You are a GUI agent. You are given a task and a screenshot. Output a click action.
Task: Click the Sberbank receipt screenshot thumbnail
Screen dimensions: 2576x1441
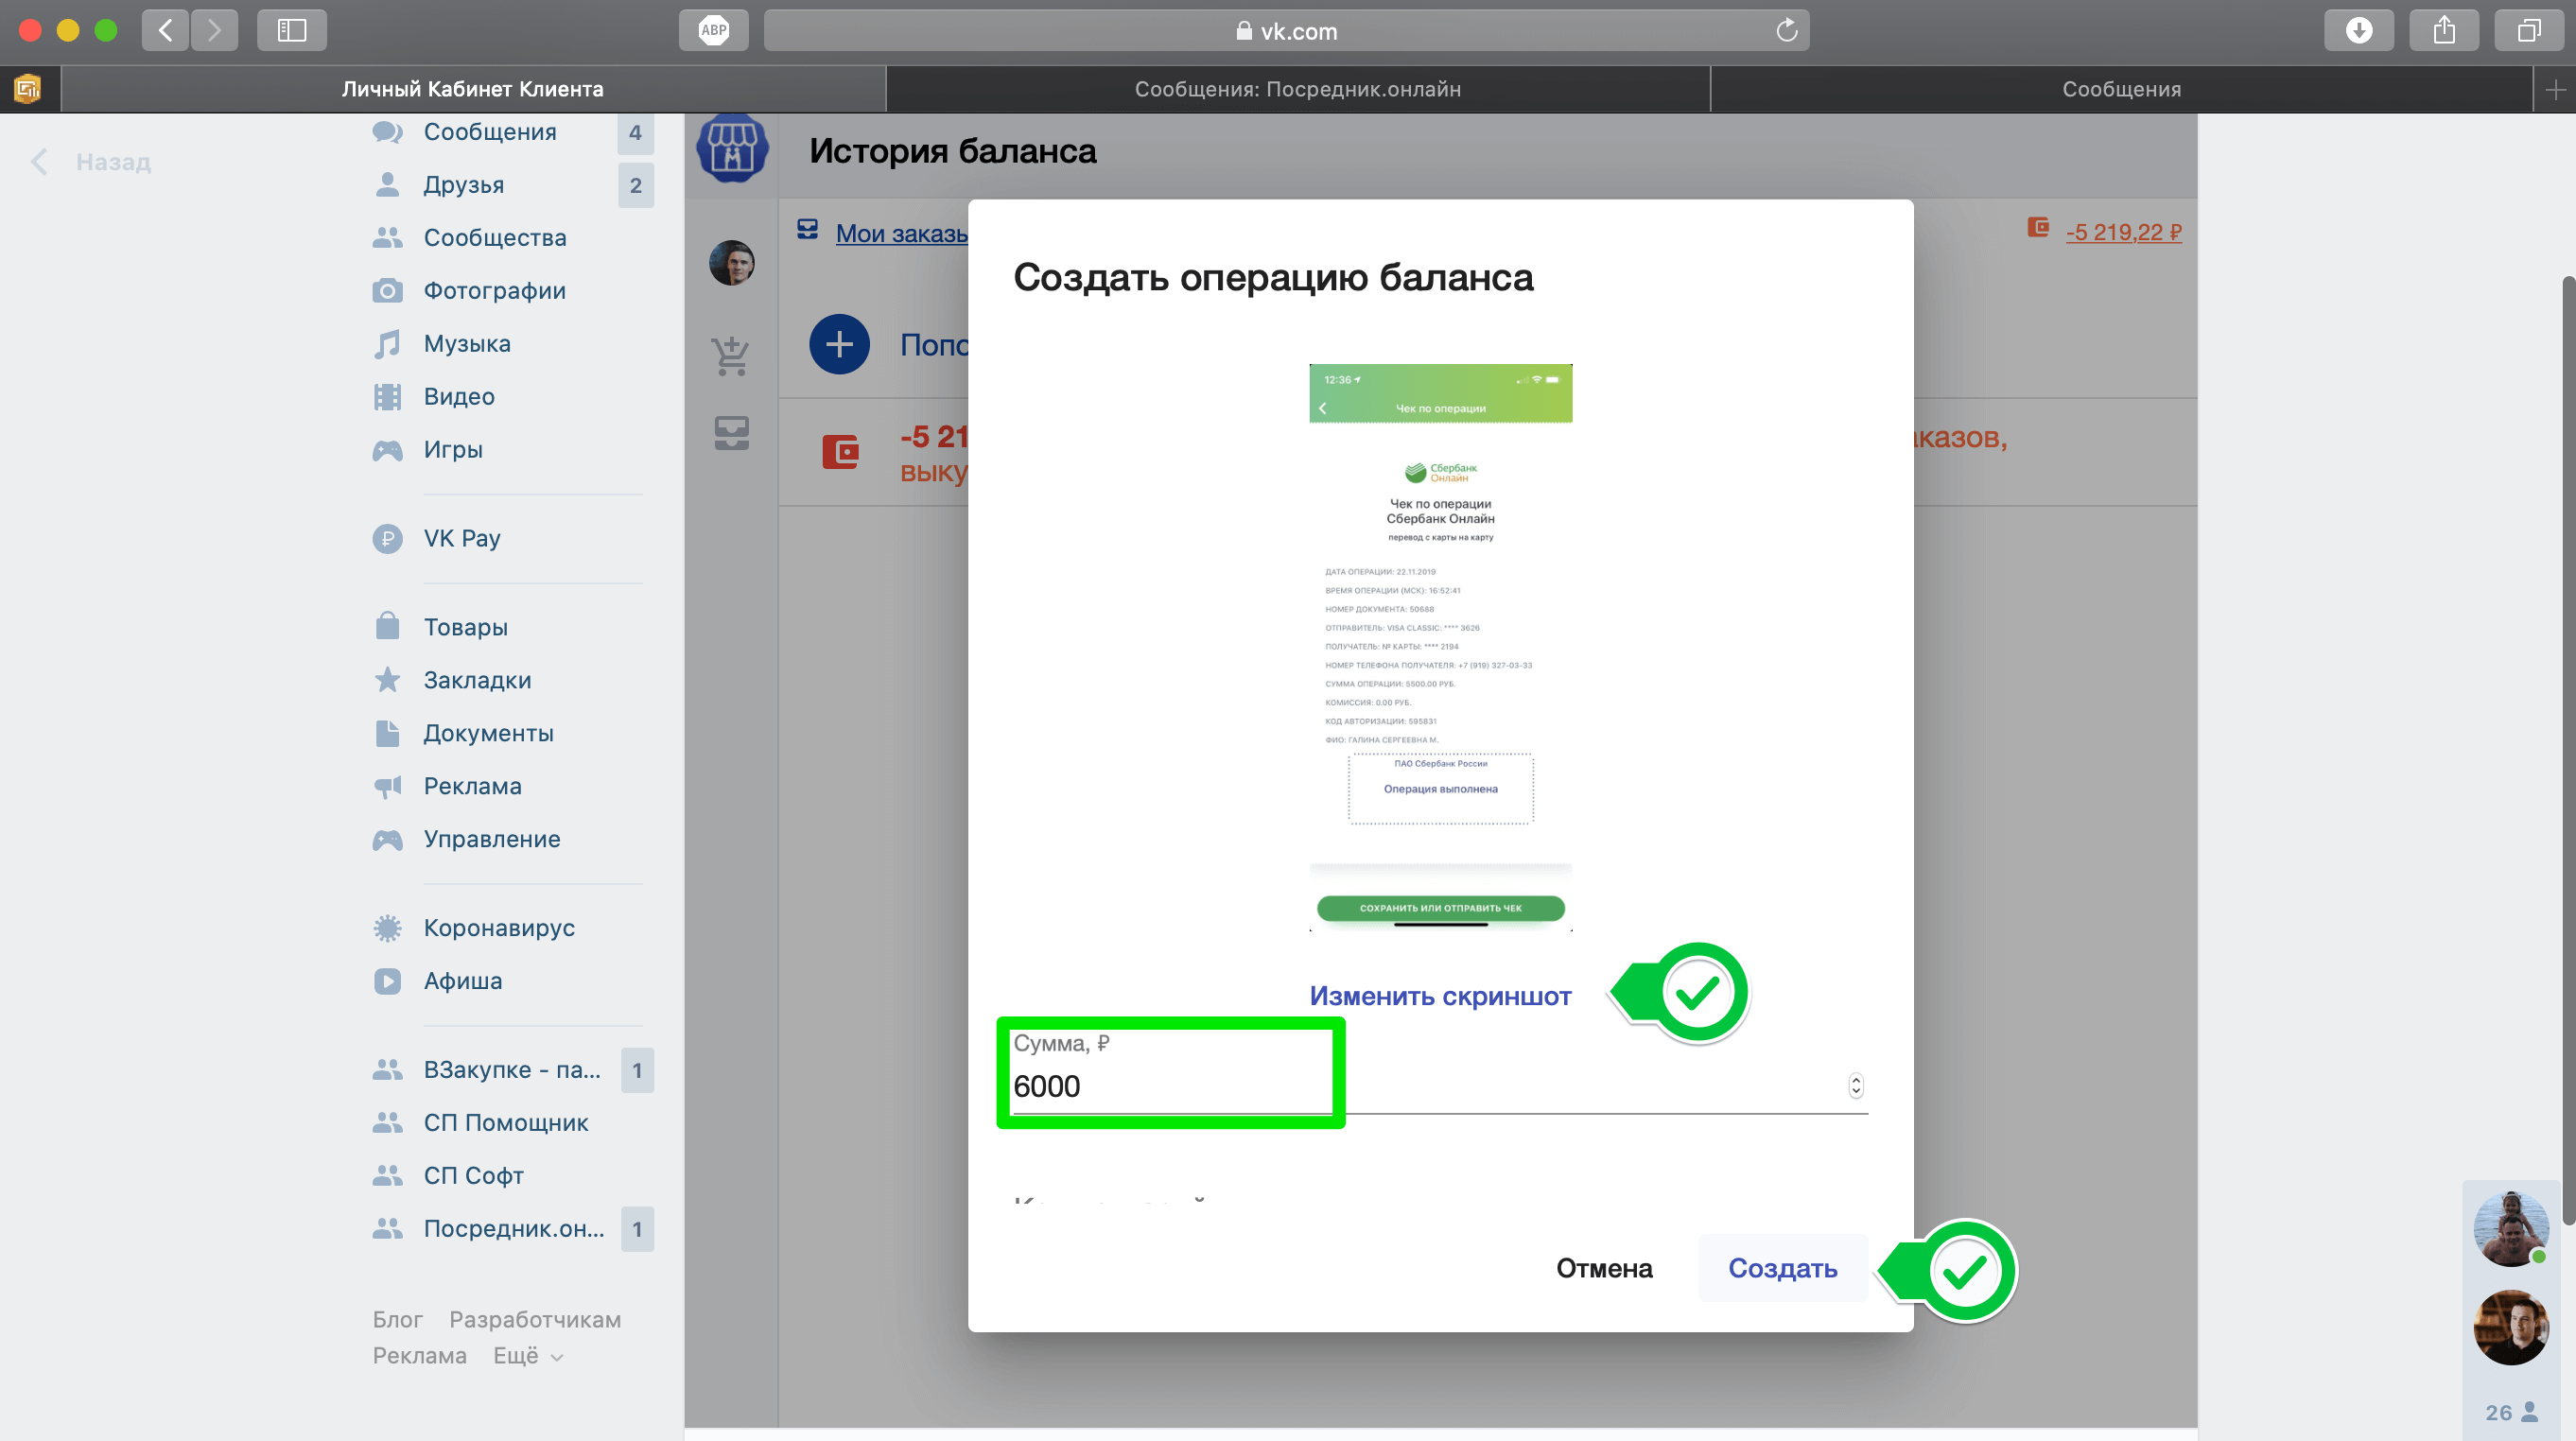[x=1440, y=647]
